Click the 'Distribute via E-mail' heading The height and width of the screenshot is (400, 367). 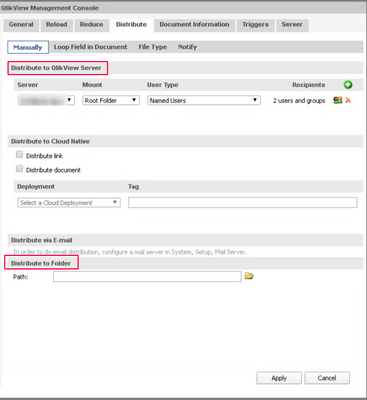41,240
